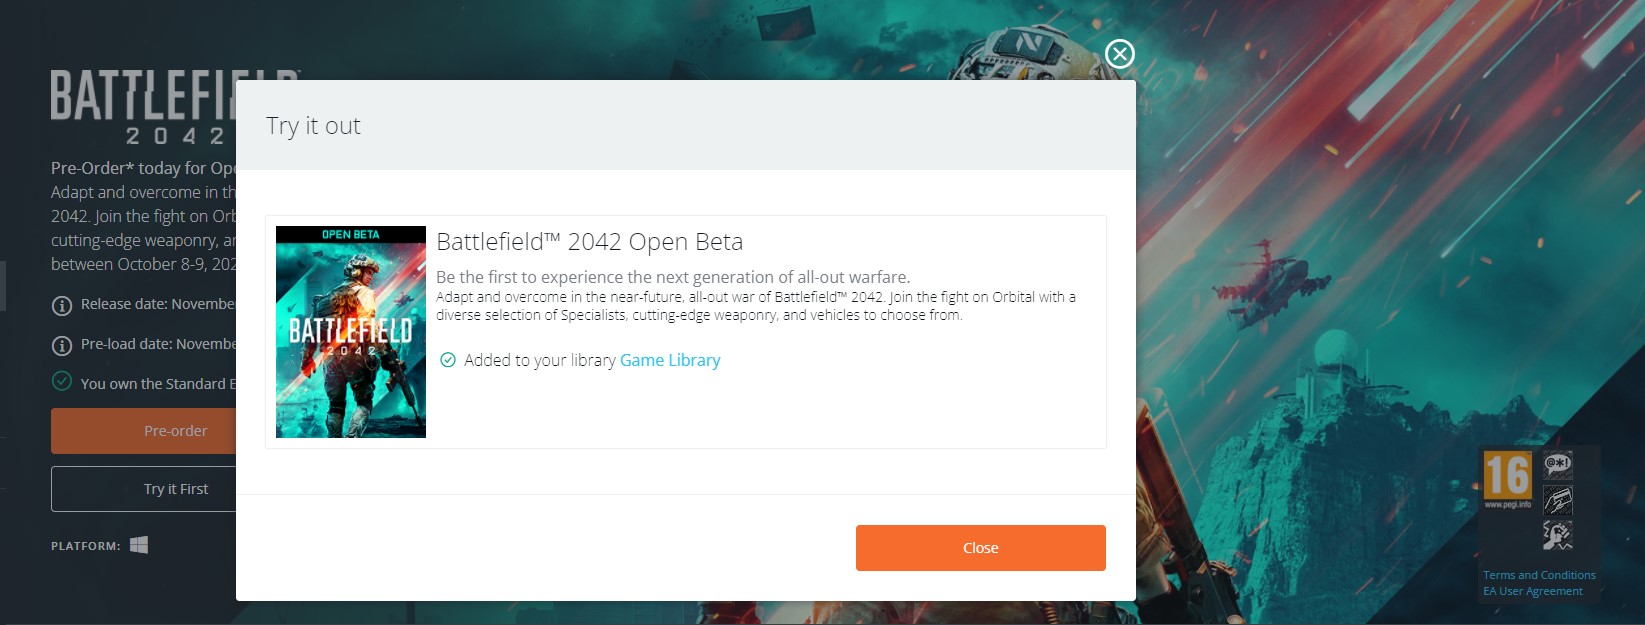Viewport: 1645px width, 625px height.
Task: Click the Pre-order button
Action: pyautogui.click(x=144, y=431)
